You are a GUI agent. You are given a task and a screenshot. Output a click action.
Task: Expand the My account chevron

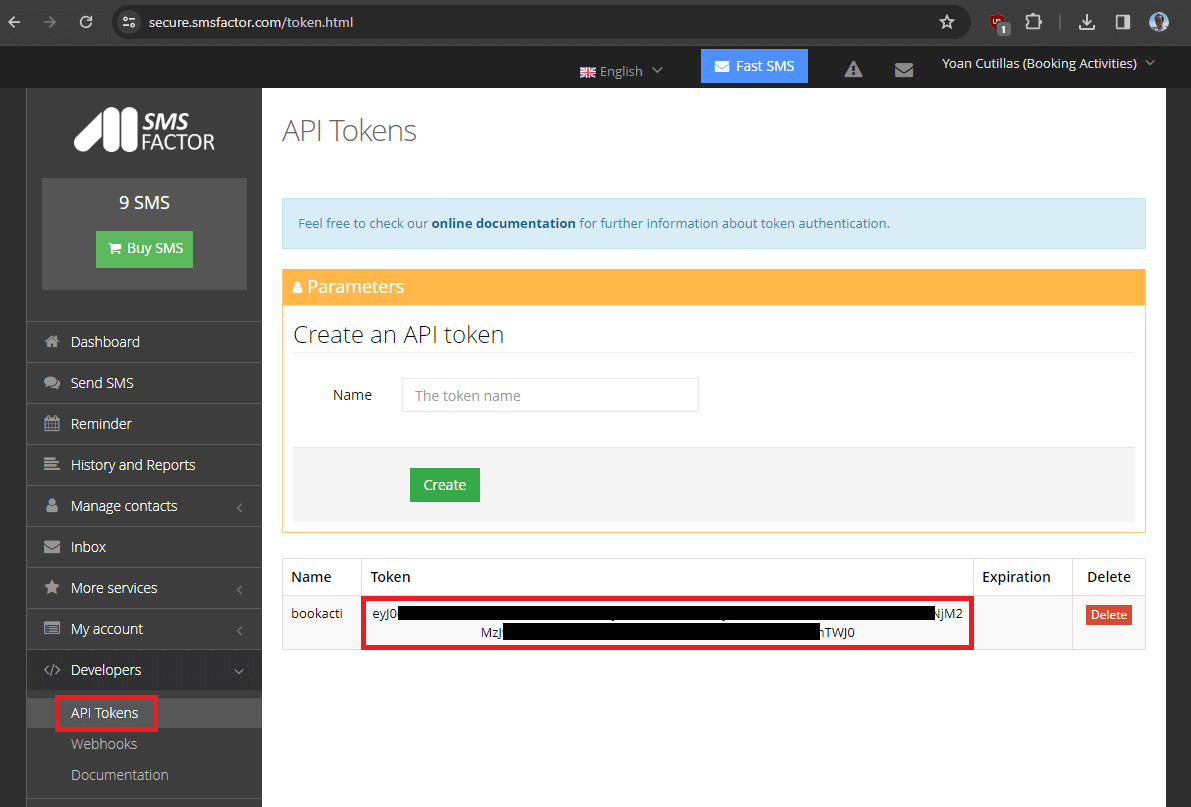click(x=239, y=630)
